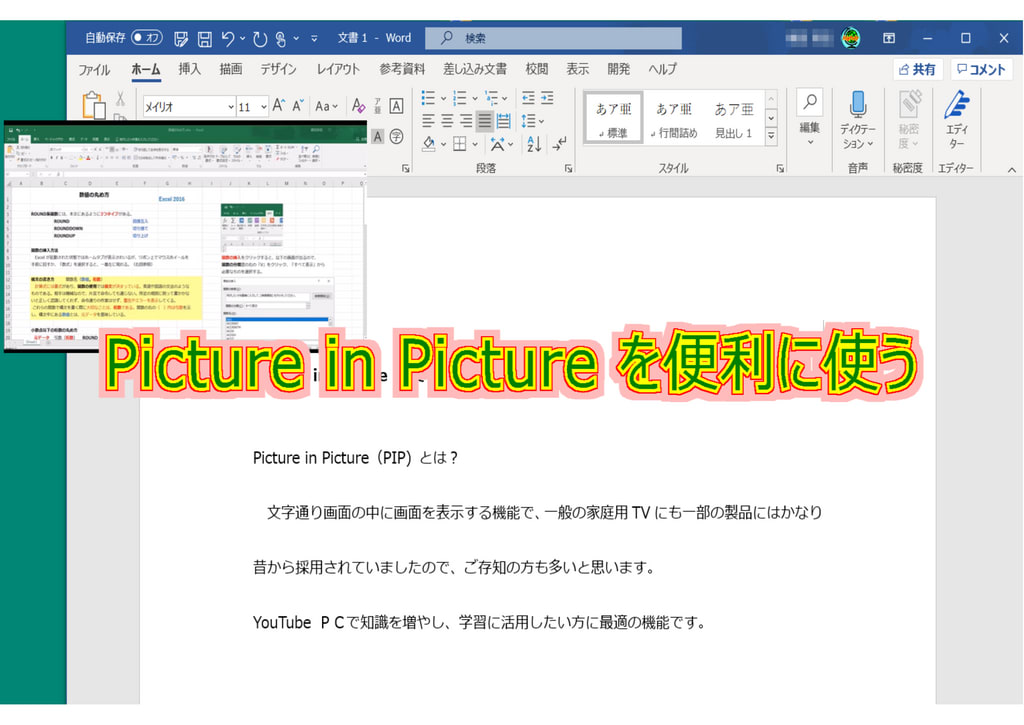Toggle Align Left paragraph alignment

click(428, 121)
